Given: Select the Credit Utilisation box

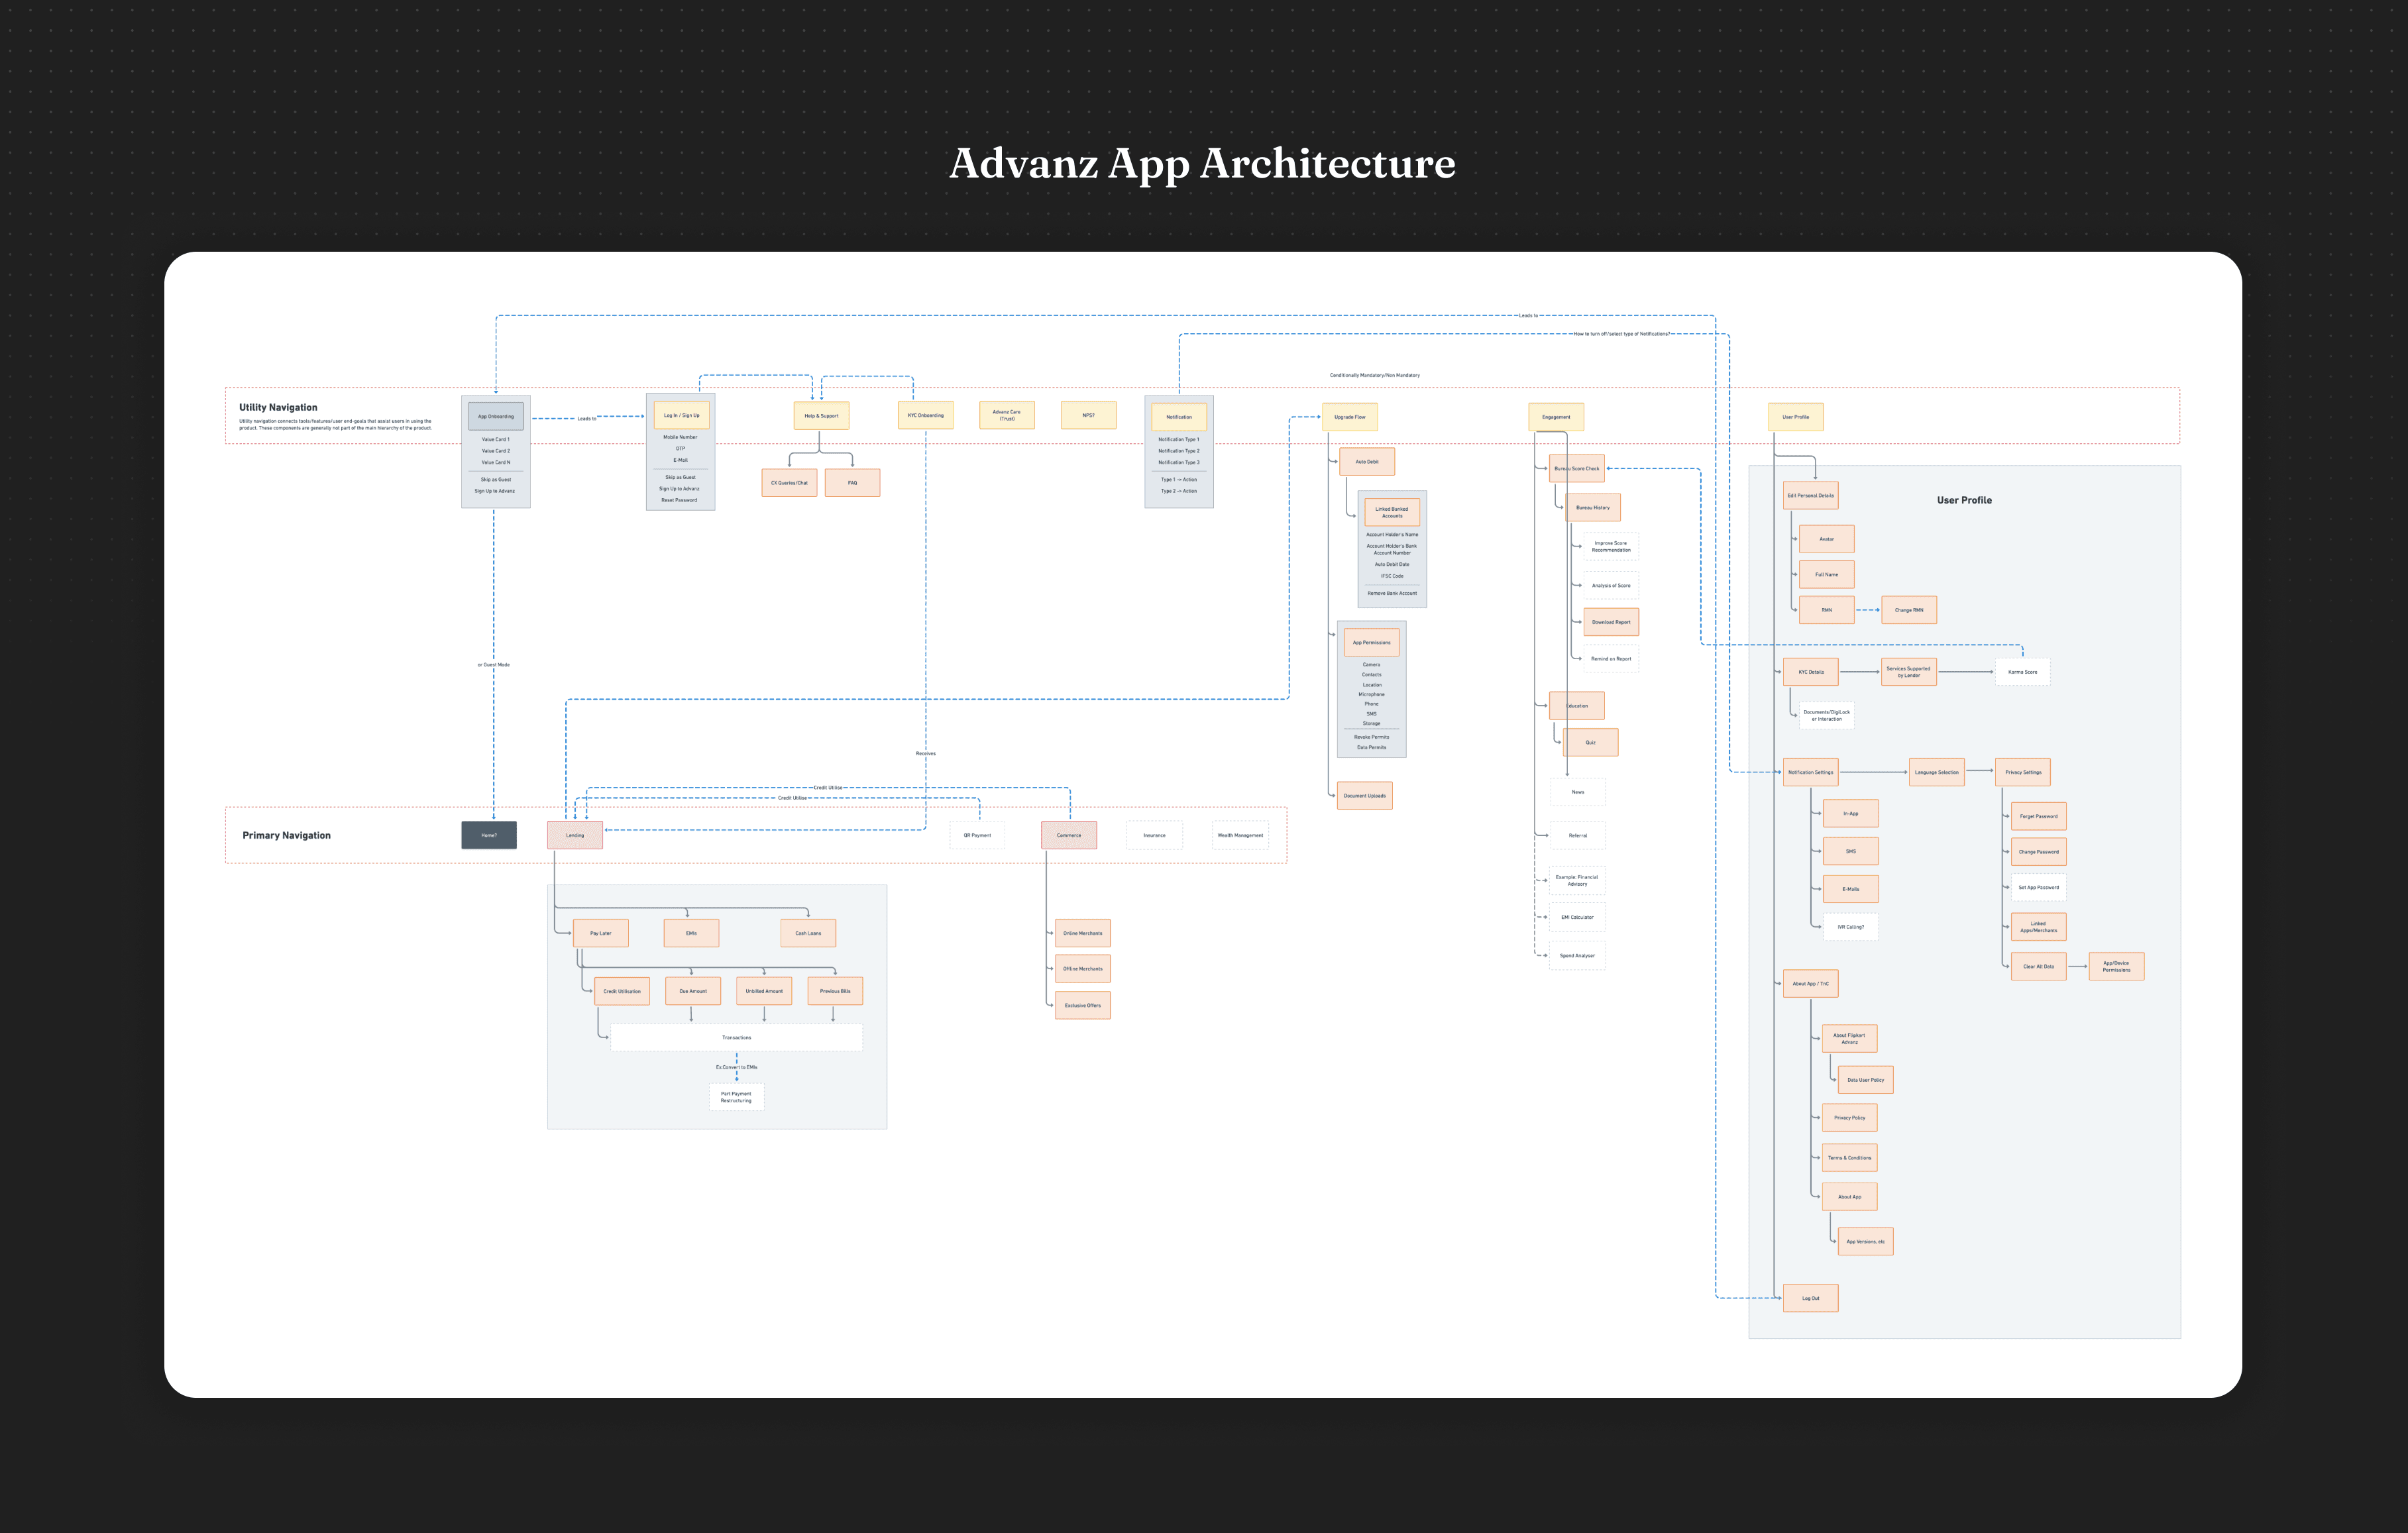Looking at the screenshot, I should (x=622, y=991).
